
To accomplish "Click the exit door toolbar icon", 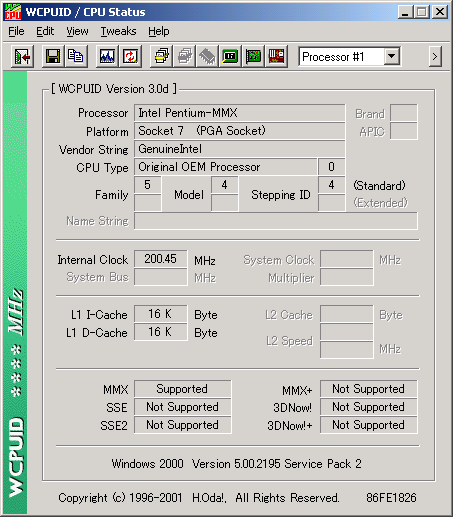I will point(22,57).
